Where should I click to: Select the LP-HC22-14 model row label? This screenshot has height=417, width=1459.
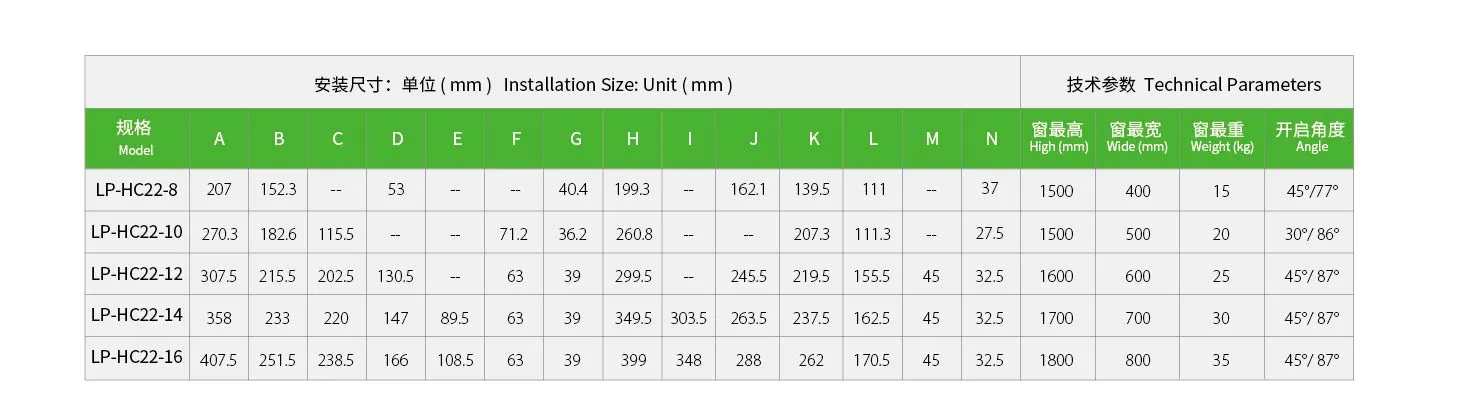point(136,316)
